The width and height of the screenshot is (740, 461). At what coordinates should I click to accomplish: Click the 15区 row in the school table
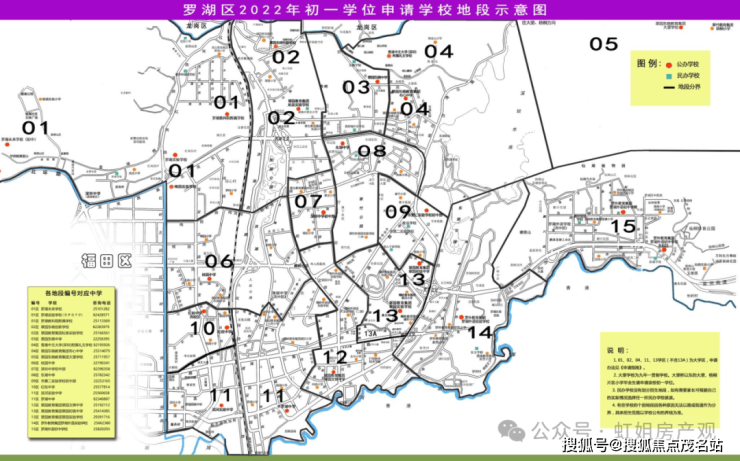[x=71, y=429]
